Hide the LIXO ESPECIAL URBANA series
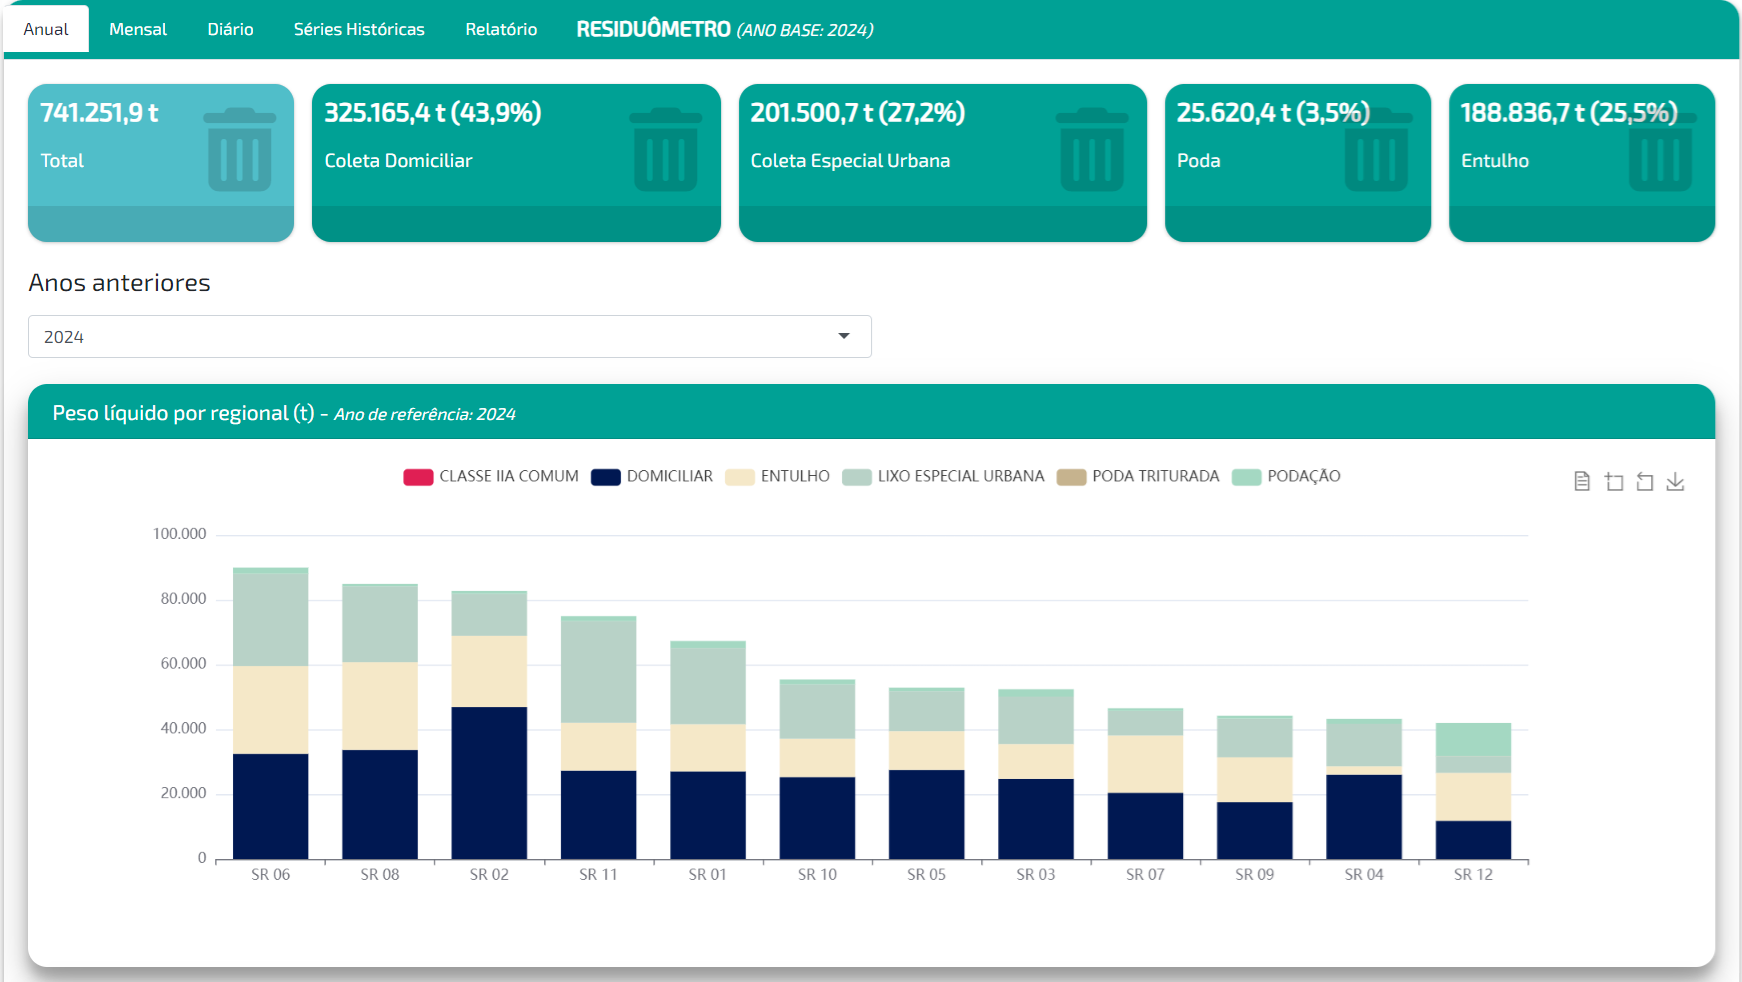The width and height of the screenshot is (1742, 982). click(x=943, y=477)
